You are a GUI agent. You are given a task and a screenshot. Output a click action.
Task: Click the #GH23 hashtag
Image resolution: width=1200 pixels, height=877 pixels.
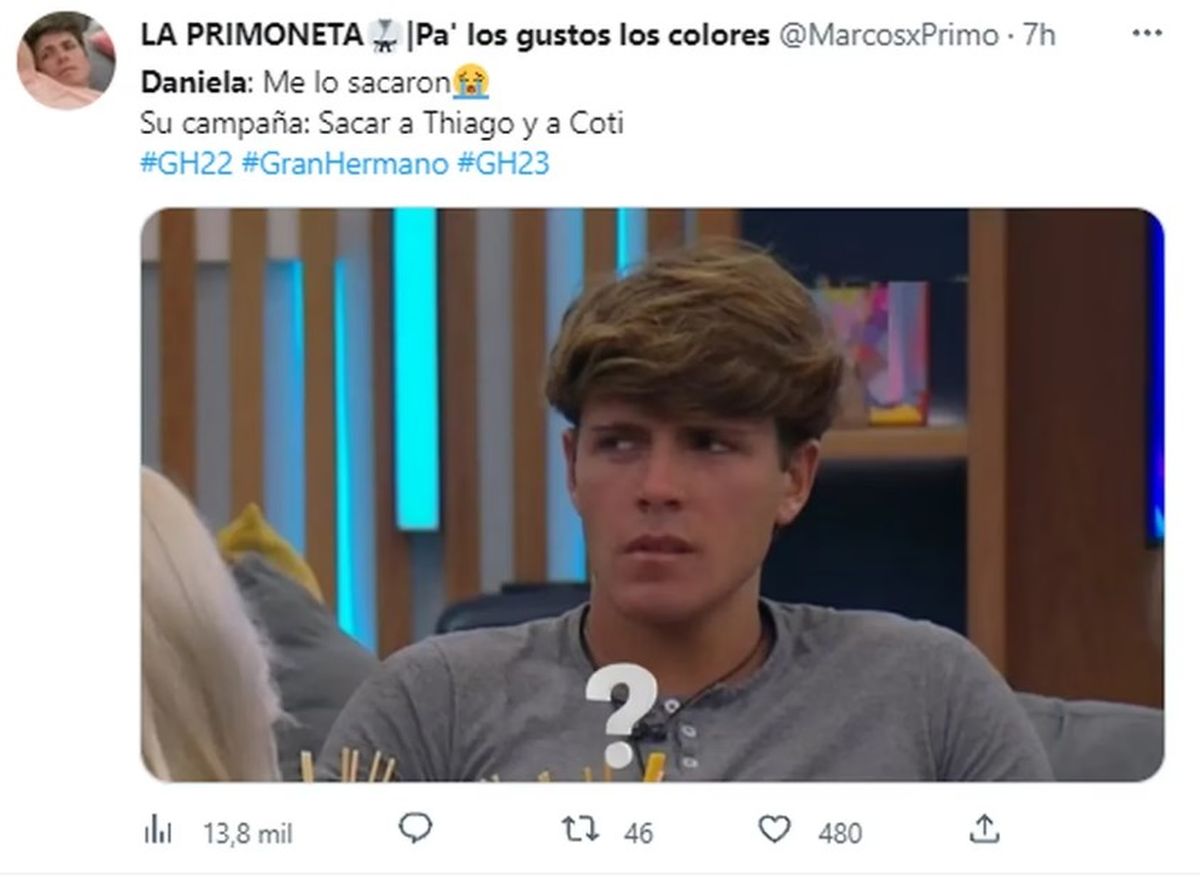coord(503,163)
